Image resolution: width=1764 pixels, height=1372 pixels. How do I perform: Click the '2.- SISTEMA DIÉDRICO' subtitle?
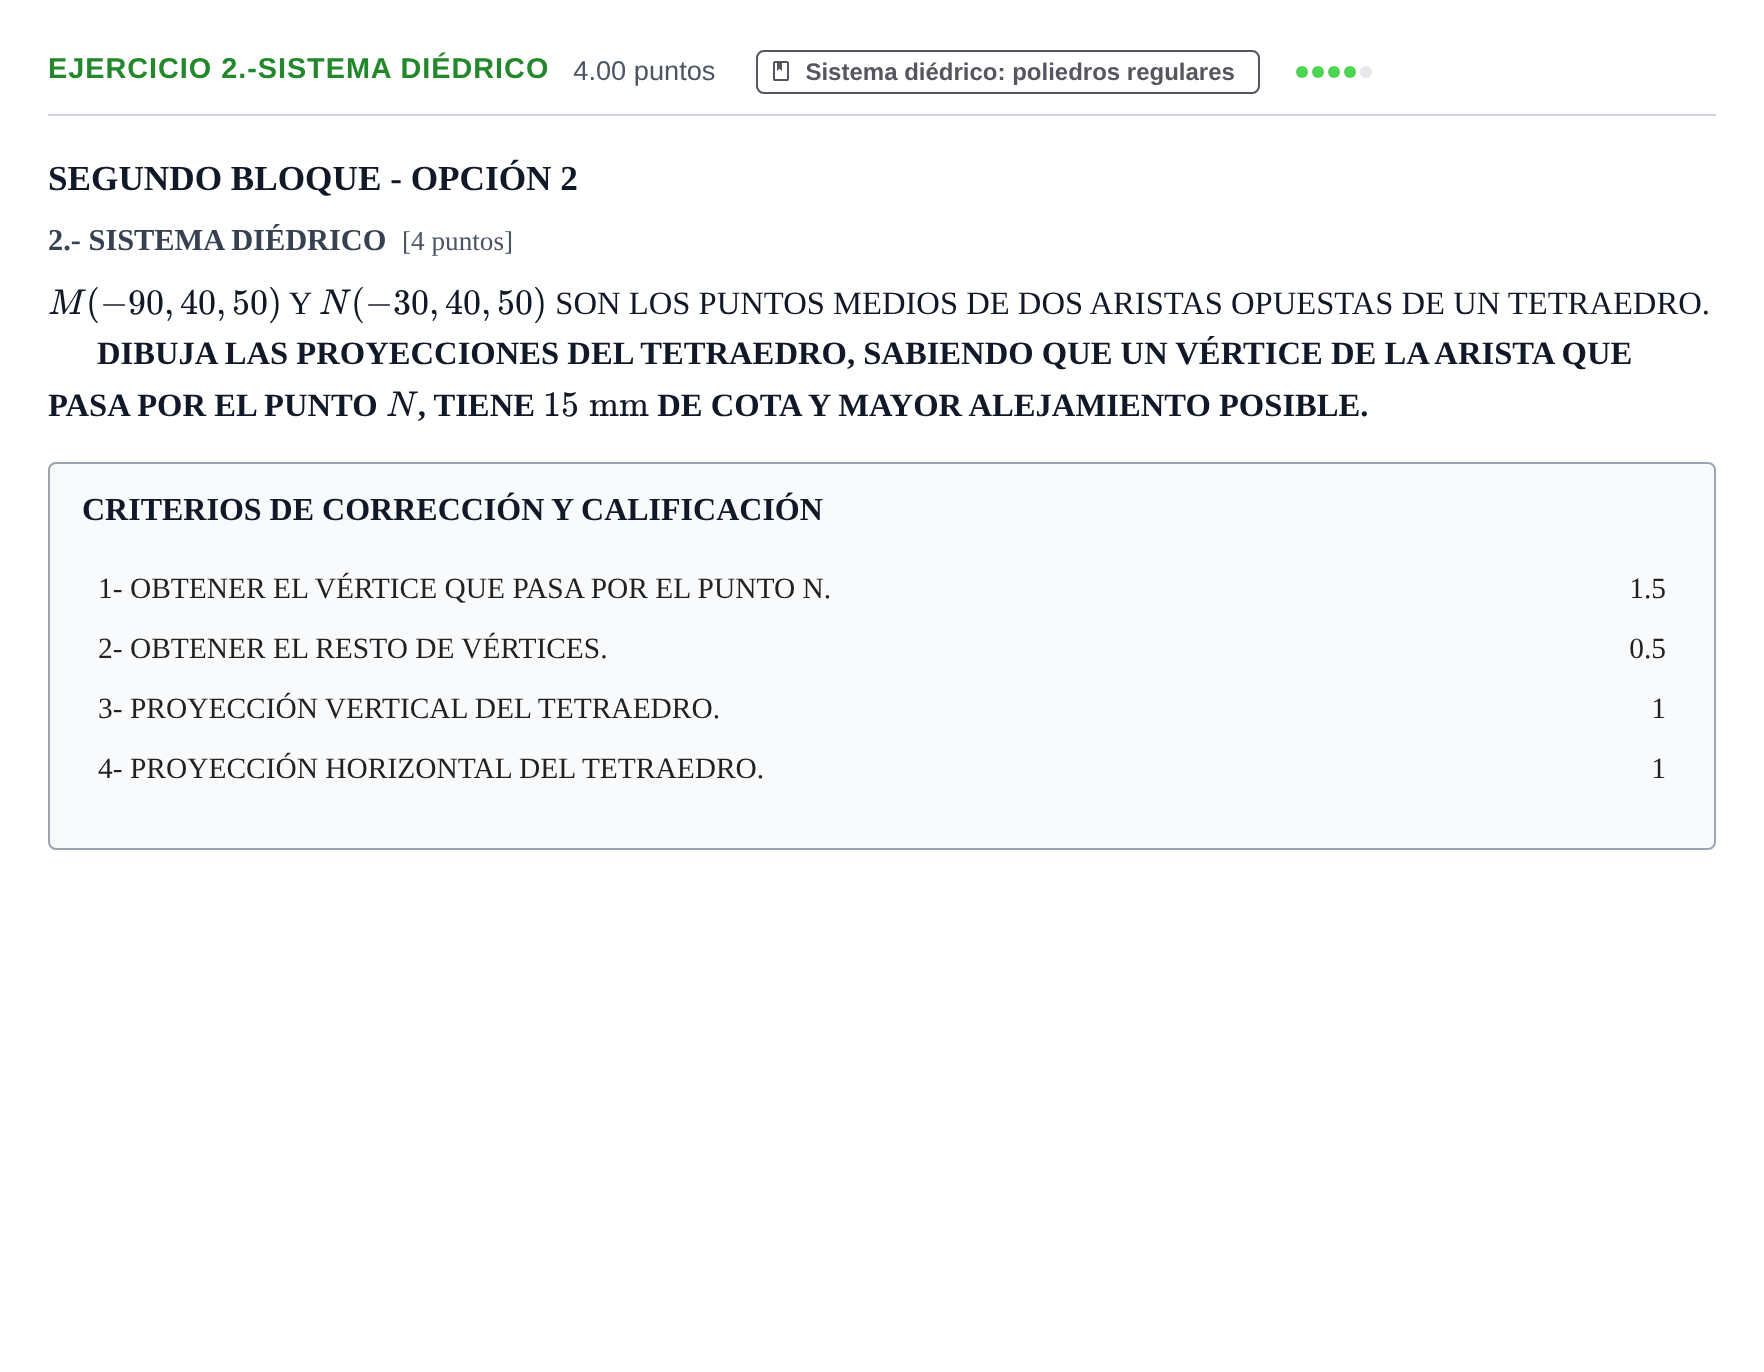point(217,241)
